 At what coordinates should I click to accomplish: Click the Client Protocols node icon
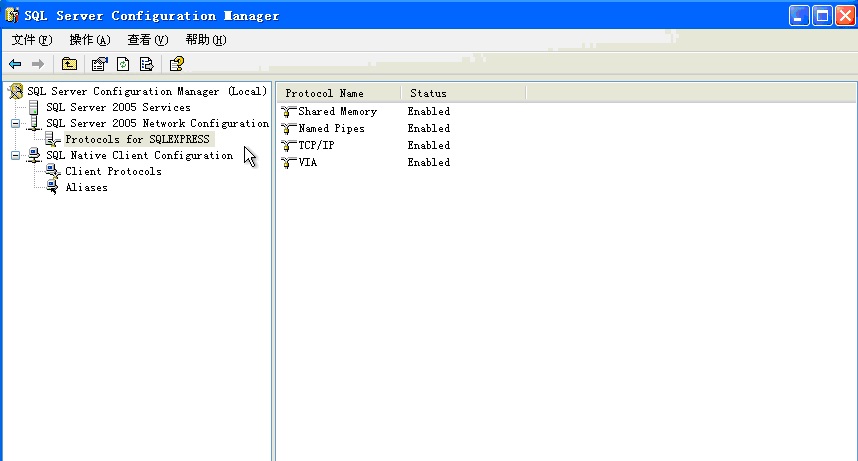53,171
